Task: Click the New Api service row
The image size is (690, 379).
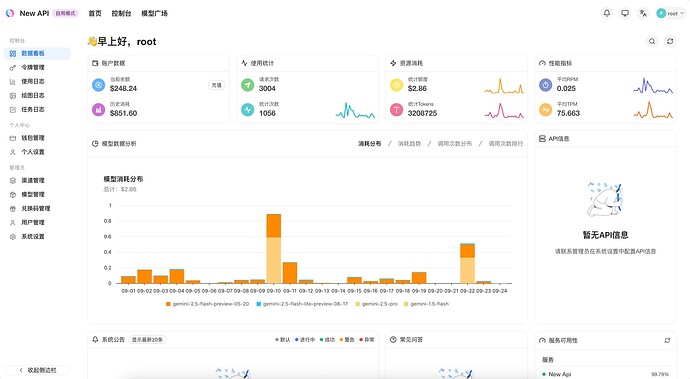Action: [x=605, y=374]
